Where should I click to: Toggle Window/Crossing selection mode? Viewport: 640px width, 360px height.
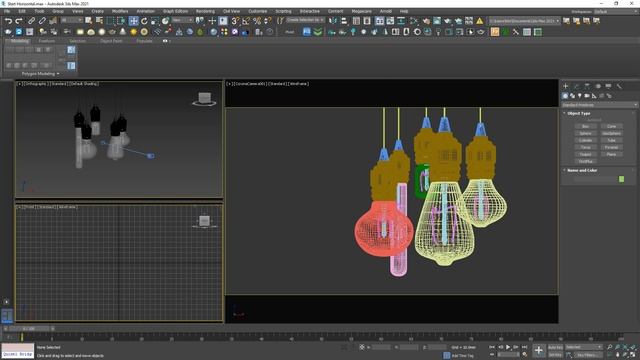coord(121,20)
